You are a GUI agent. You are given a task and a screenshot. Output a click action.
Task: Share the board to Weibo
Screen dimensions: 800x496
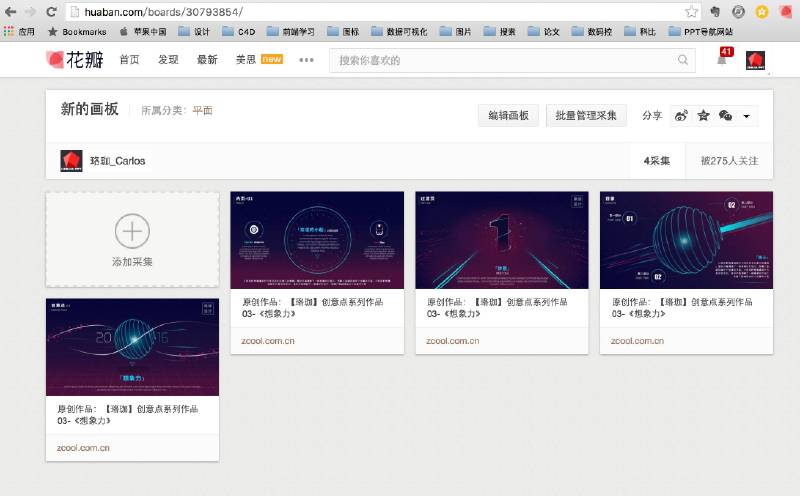click(681, 116)
